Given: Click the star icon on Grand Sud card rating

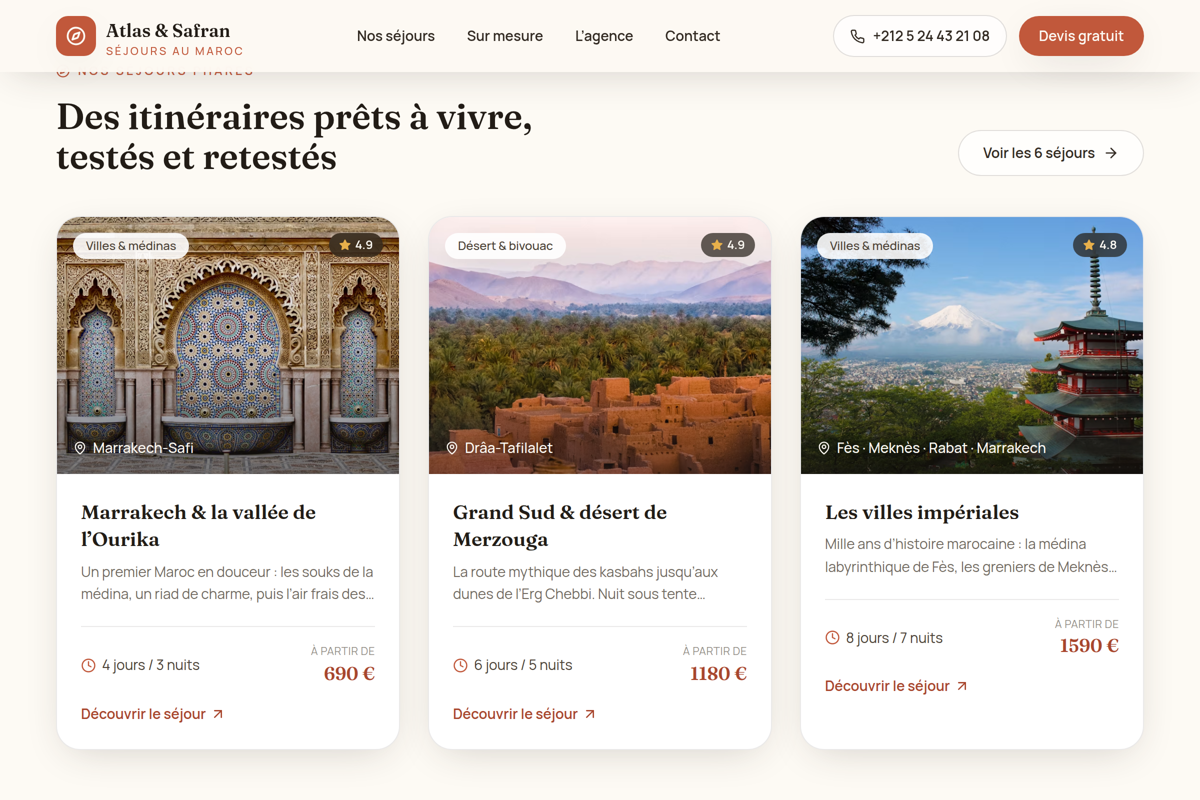Looking at the screenshot, I should point(717,245).
